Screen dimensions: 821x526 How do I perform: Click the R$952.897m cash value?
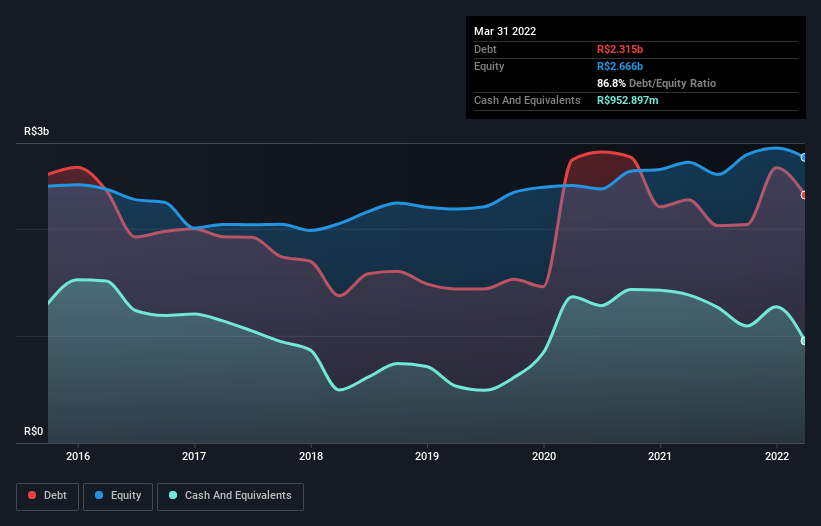[628, 100]
